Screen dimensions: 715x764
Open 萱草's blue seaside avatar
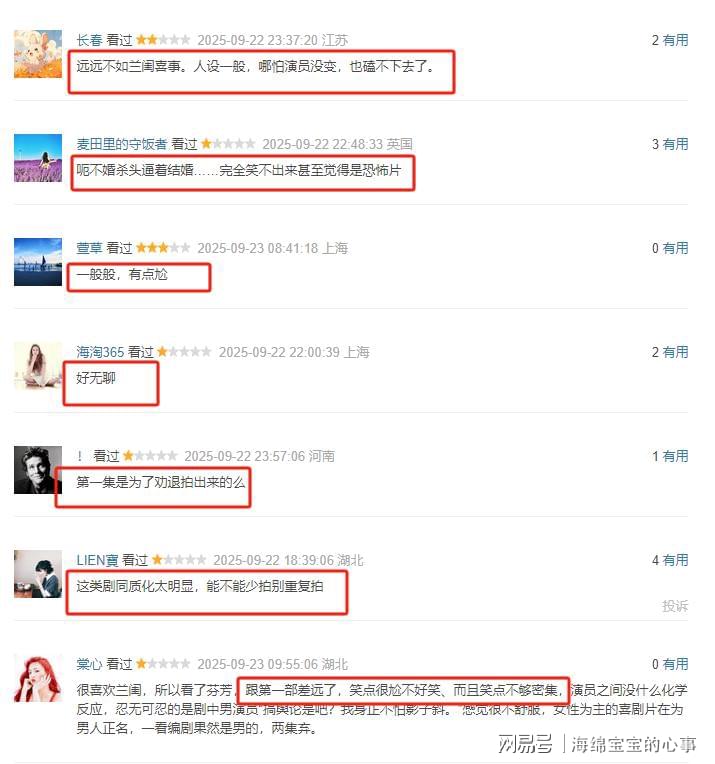point(38,262)
